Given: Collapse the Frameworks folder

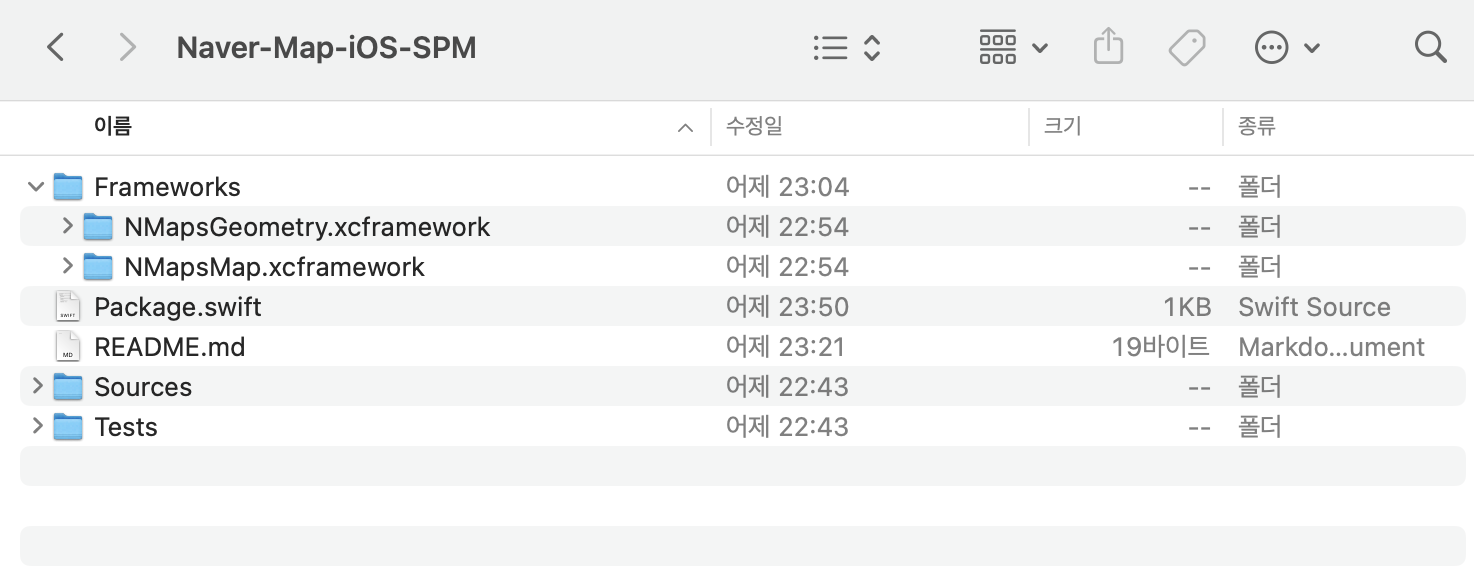Looking at the screenshot, I should click(36, 187).
